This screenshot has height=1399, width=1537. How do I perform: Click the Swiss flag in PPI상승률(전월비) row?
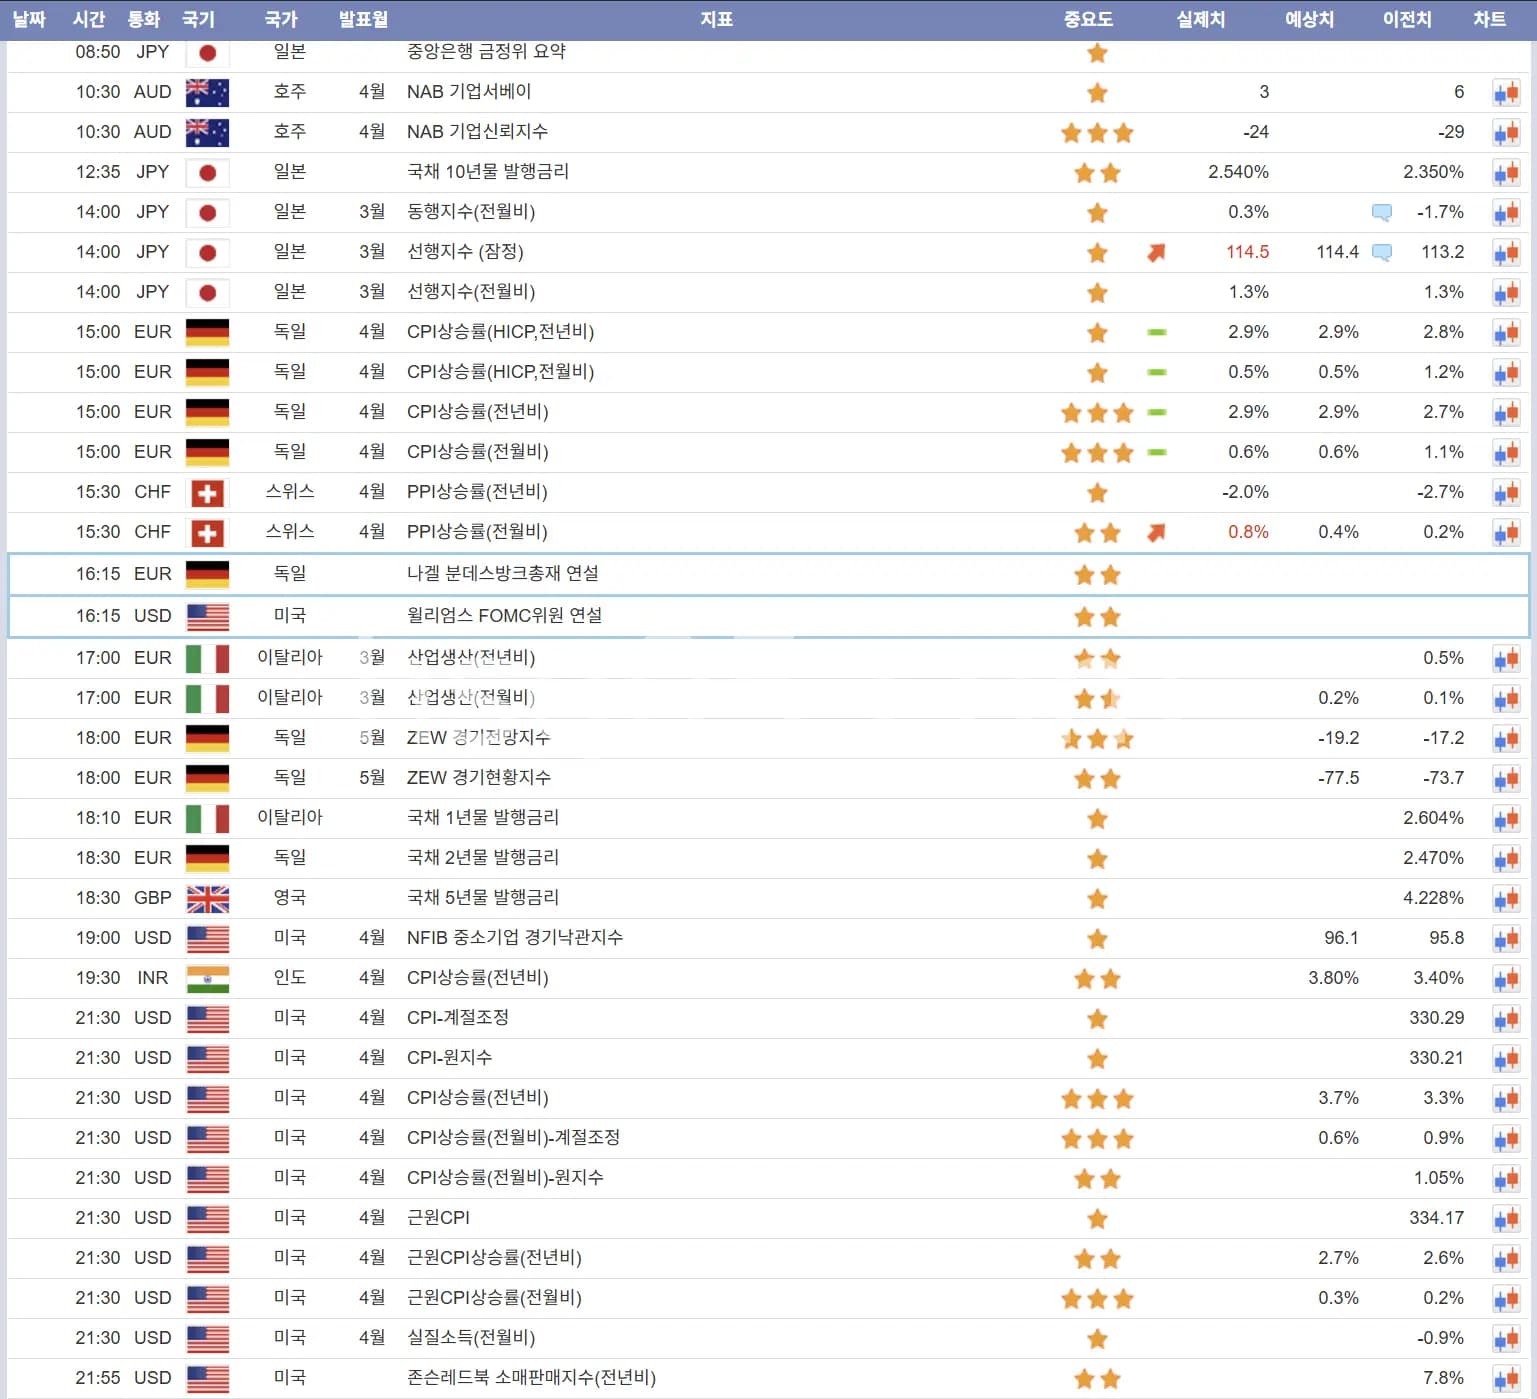(x=207, y=533)
